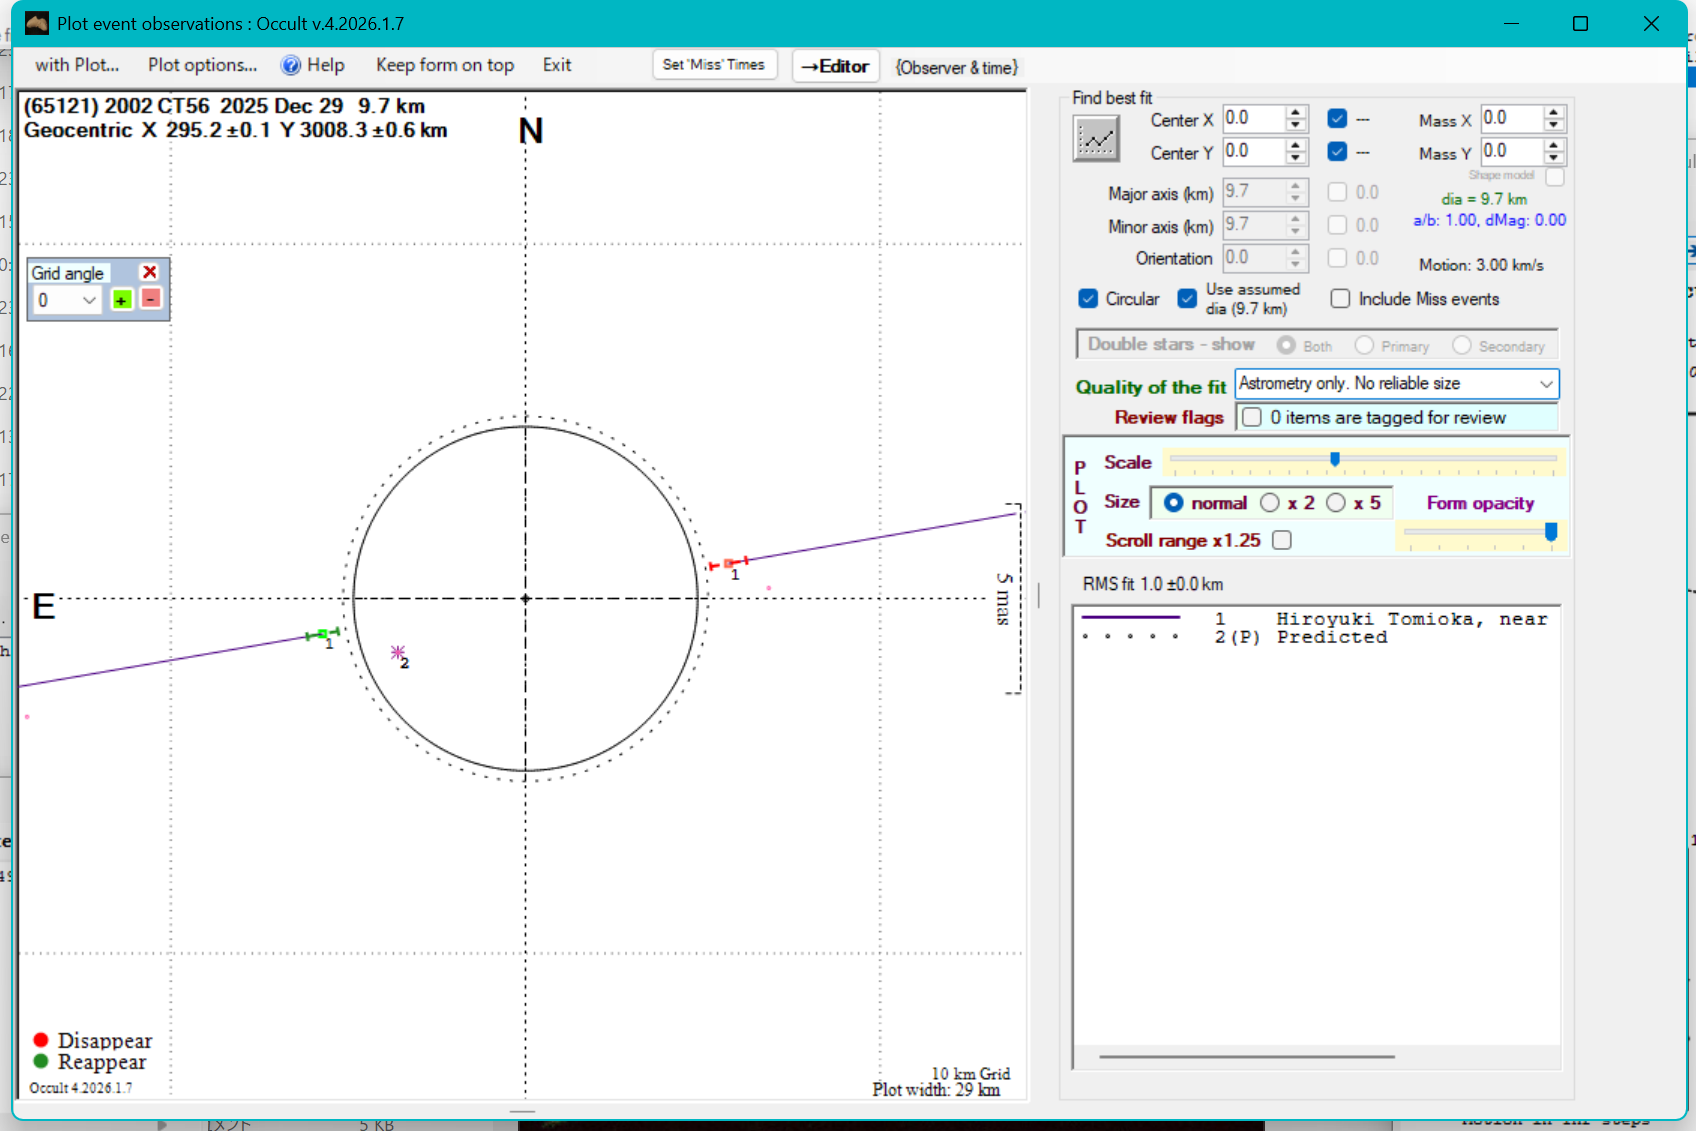The image size is (1696, 1131).
Task: Expand the Grid angle dropdown
Action: point(89,300)
